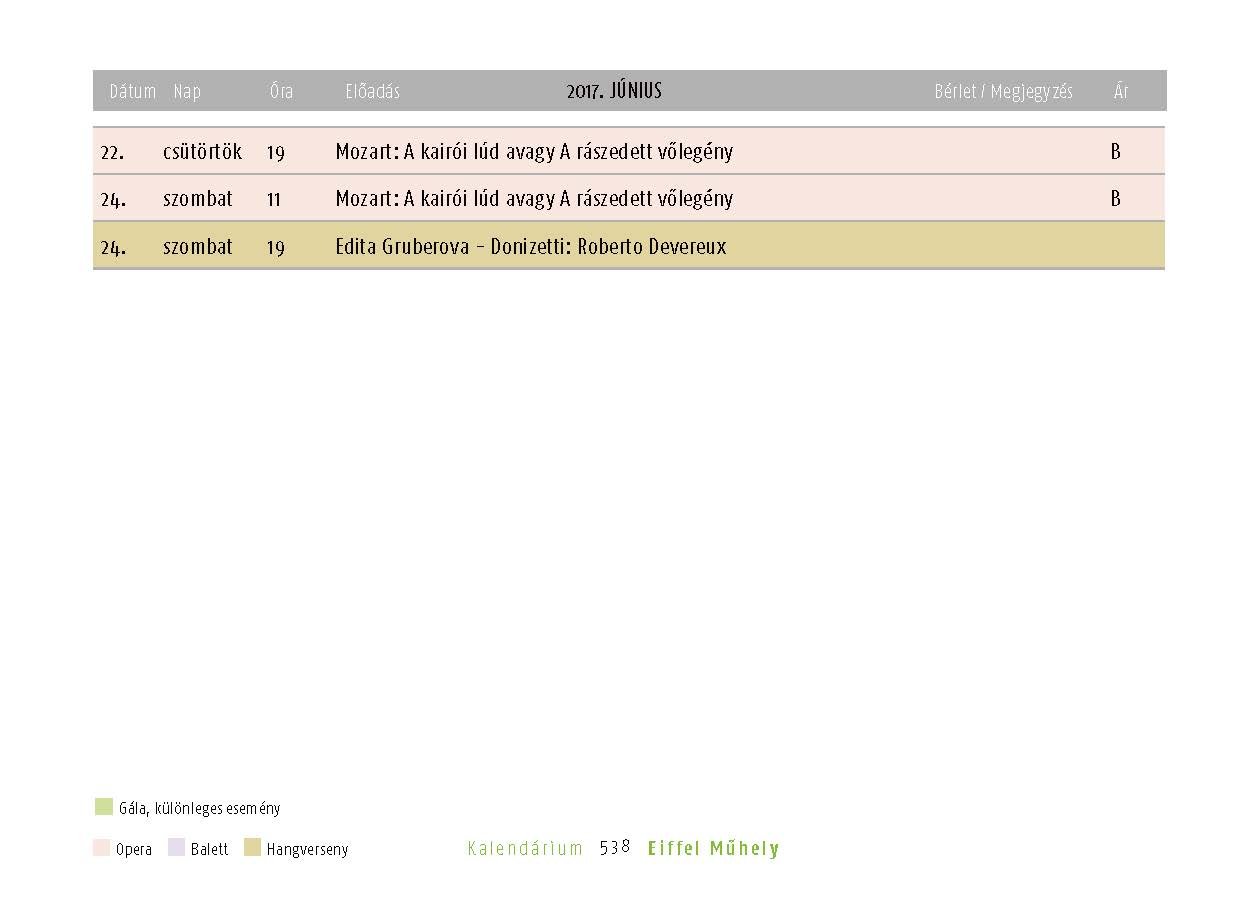Click the Eiffel Műhely footer text
The image size is (1260, 906).
[714, 848]
